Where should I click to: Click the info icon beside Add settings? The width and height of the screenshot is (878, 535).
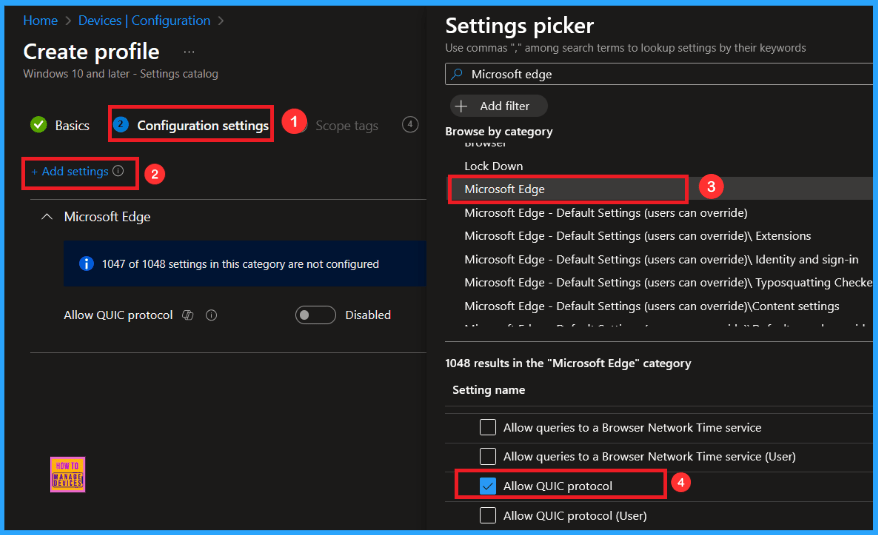pyautogui.click(x=118, y=171)
